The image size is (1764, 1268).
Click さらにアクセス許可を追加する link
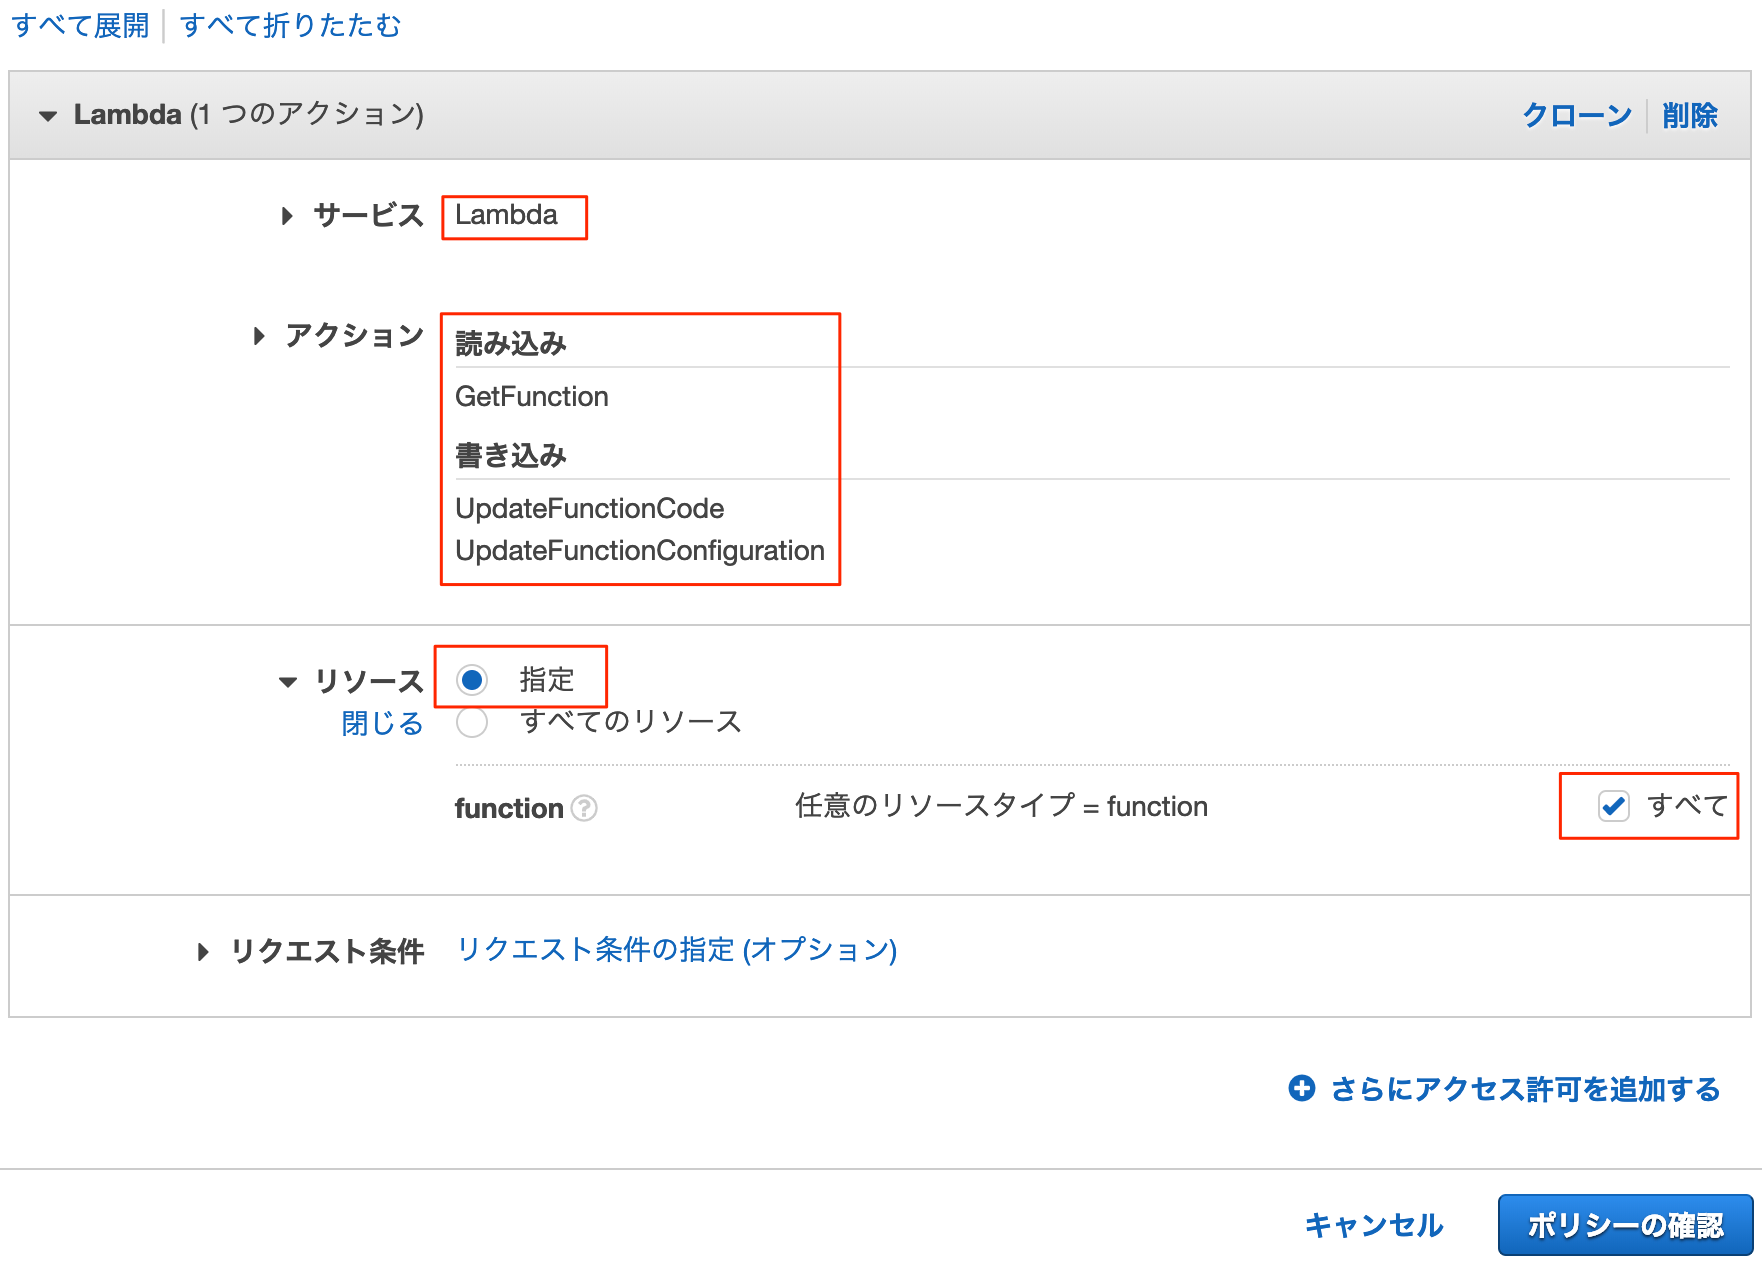1525,1089
